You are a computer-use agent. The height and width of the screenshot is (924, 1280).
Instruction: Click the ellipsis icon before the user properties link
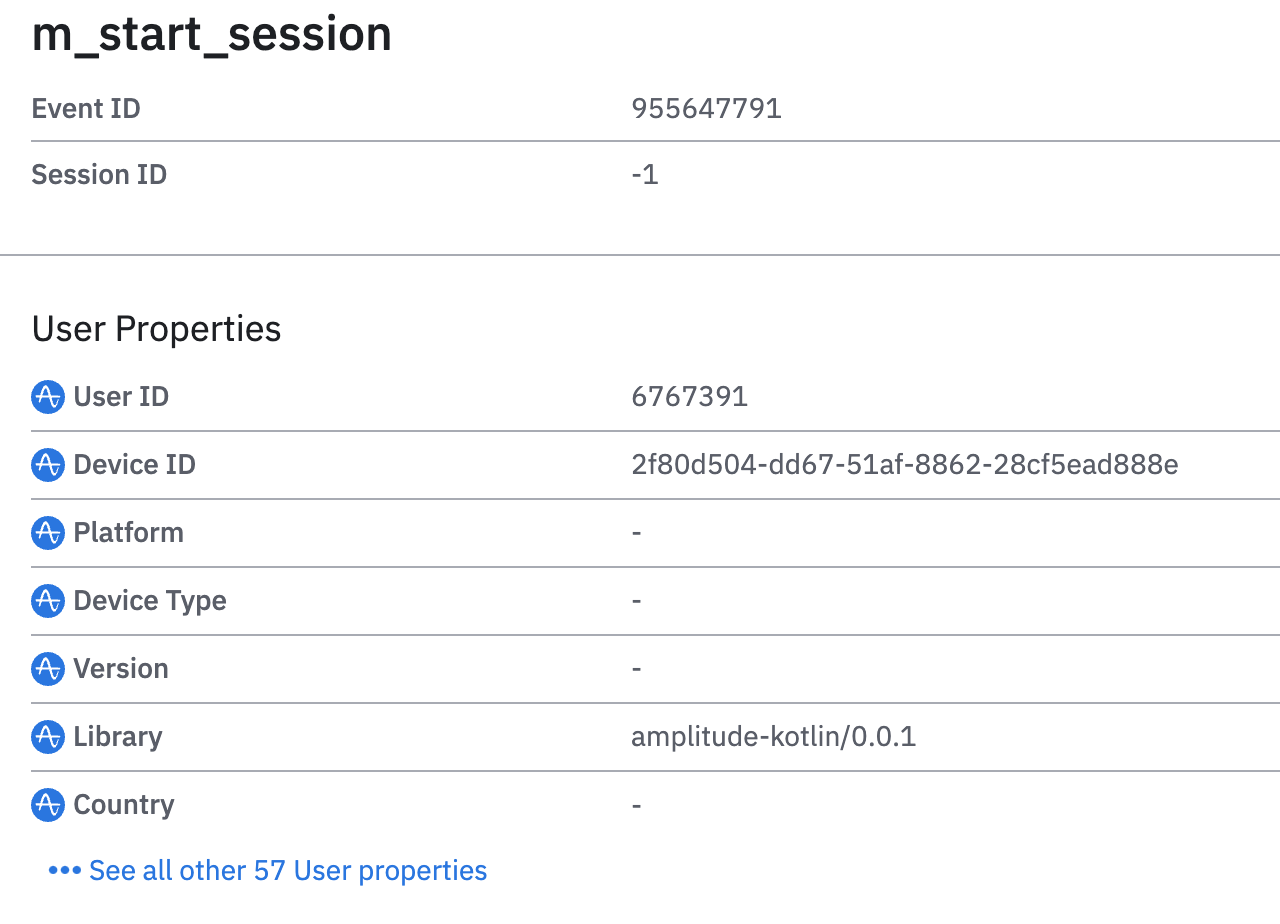(x=64, y=870)
